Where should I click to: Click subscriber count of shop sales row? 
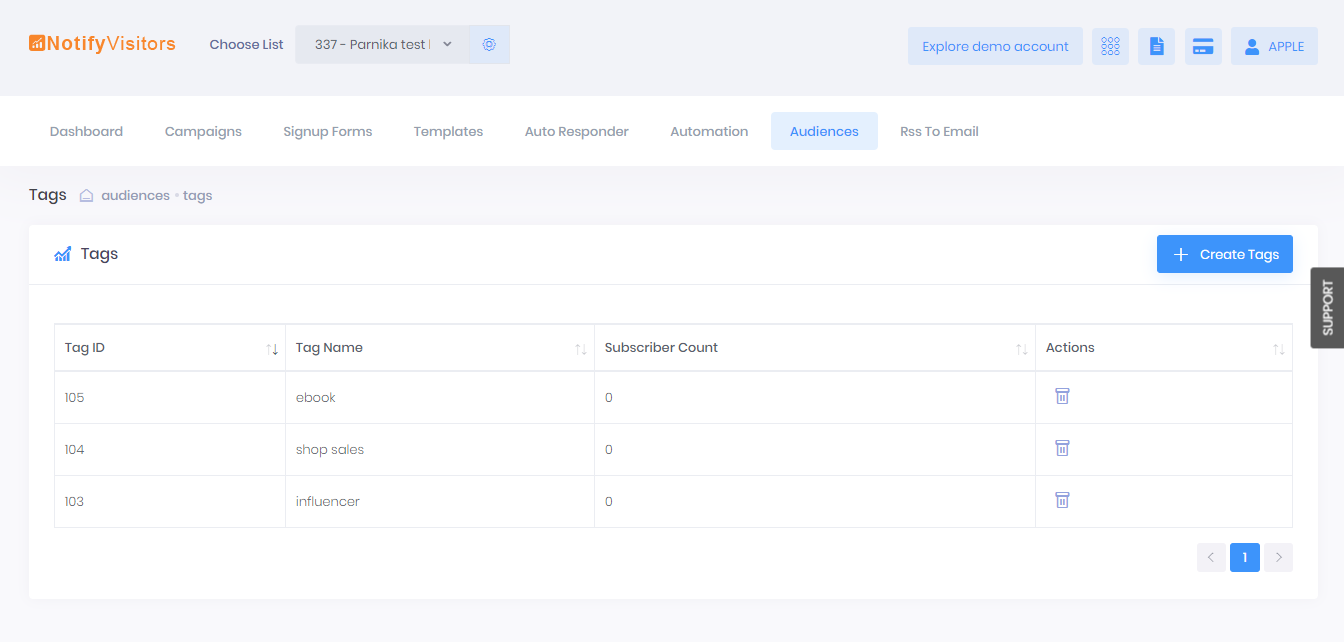pos(815,450)
